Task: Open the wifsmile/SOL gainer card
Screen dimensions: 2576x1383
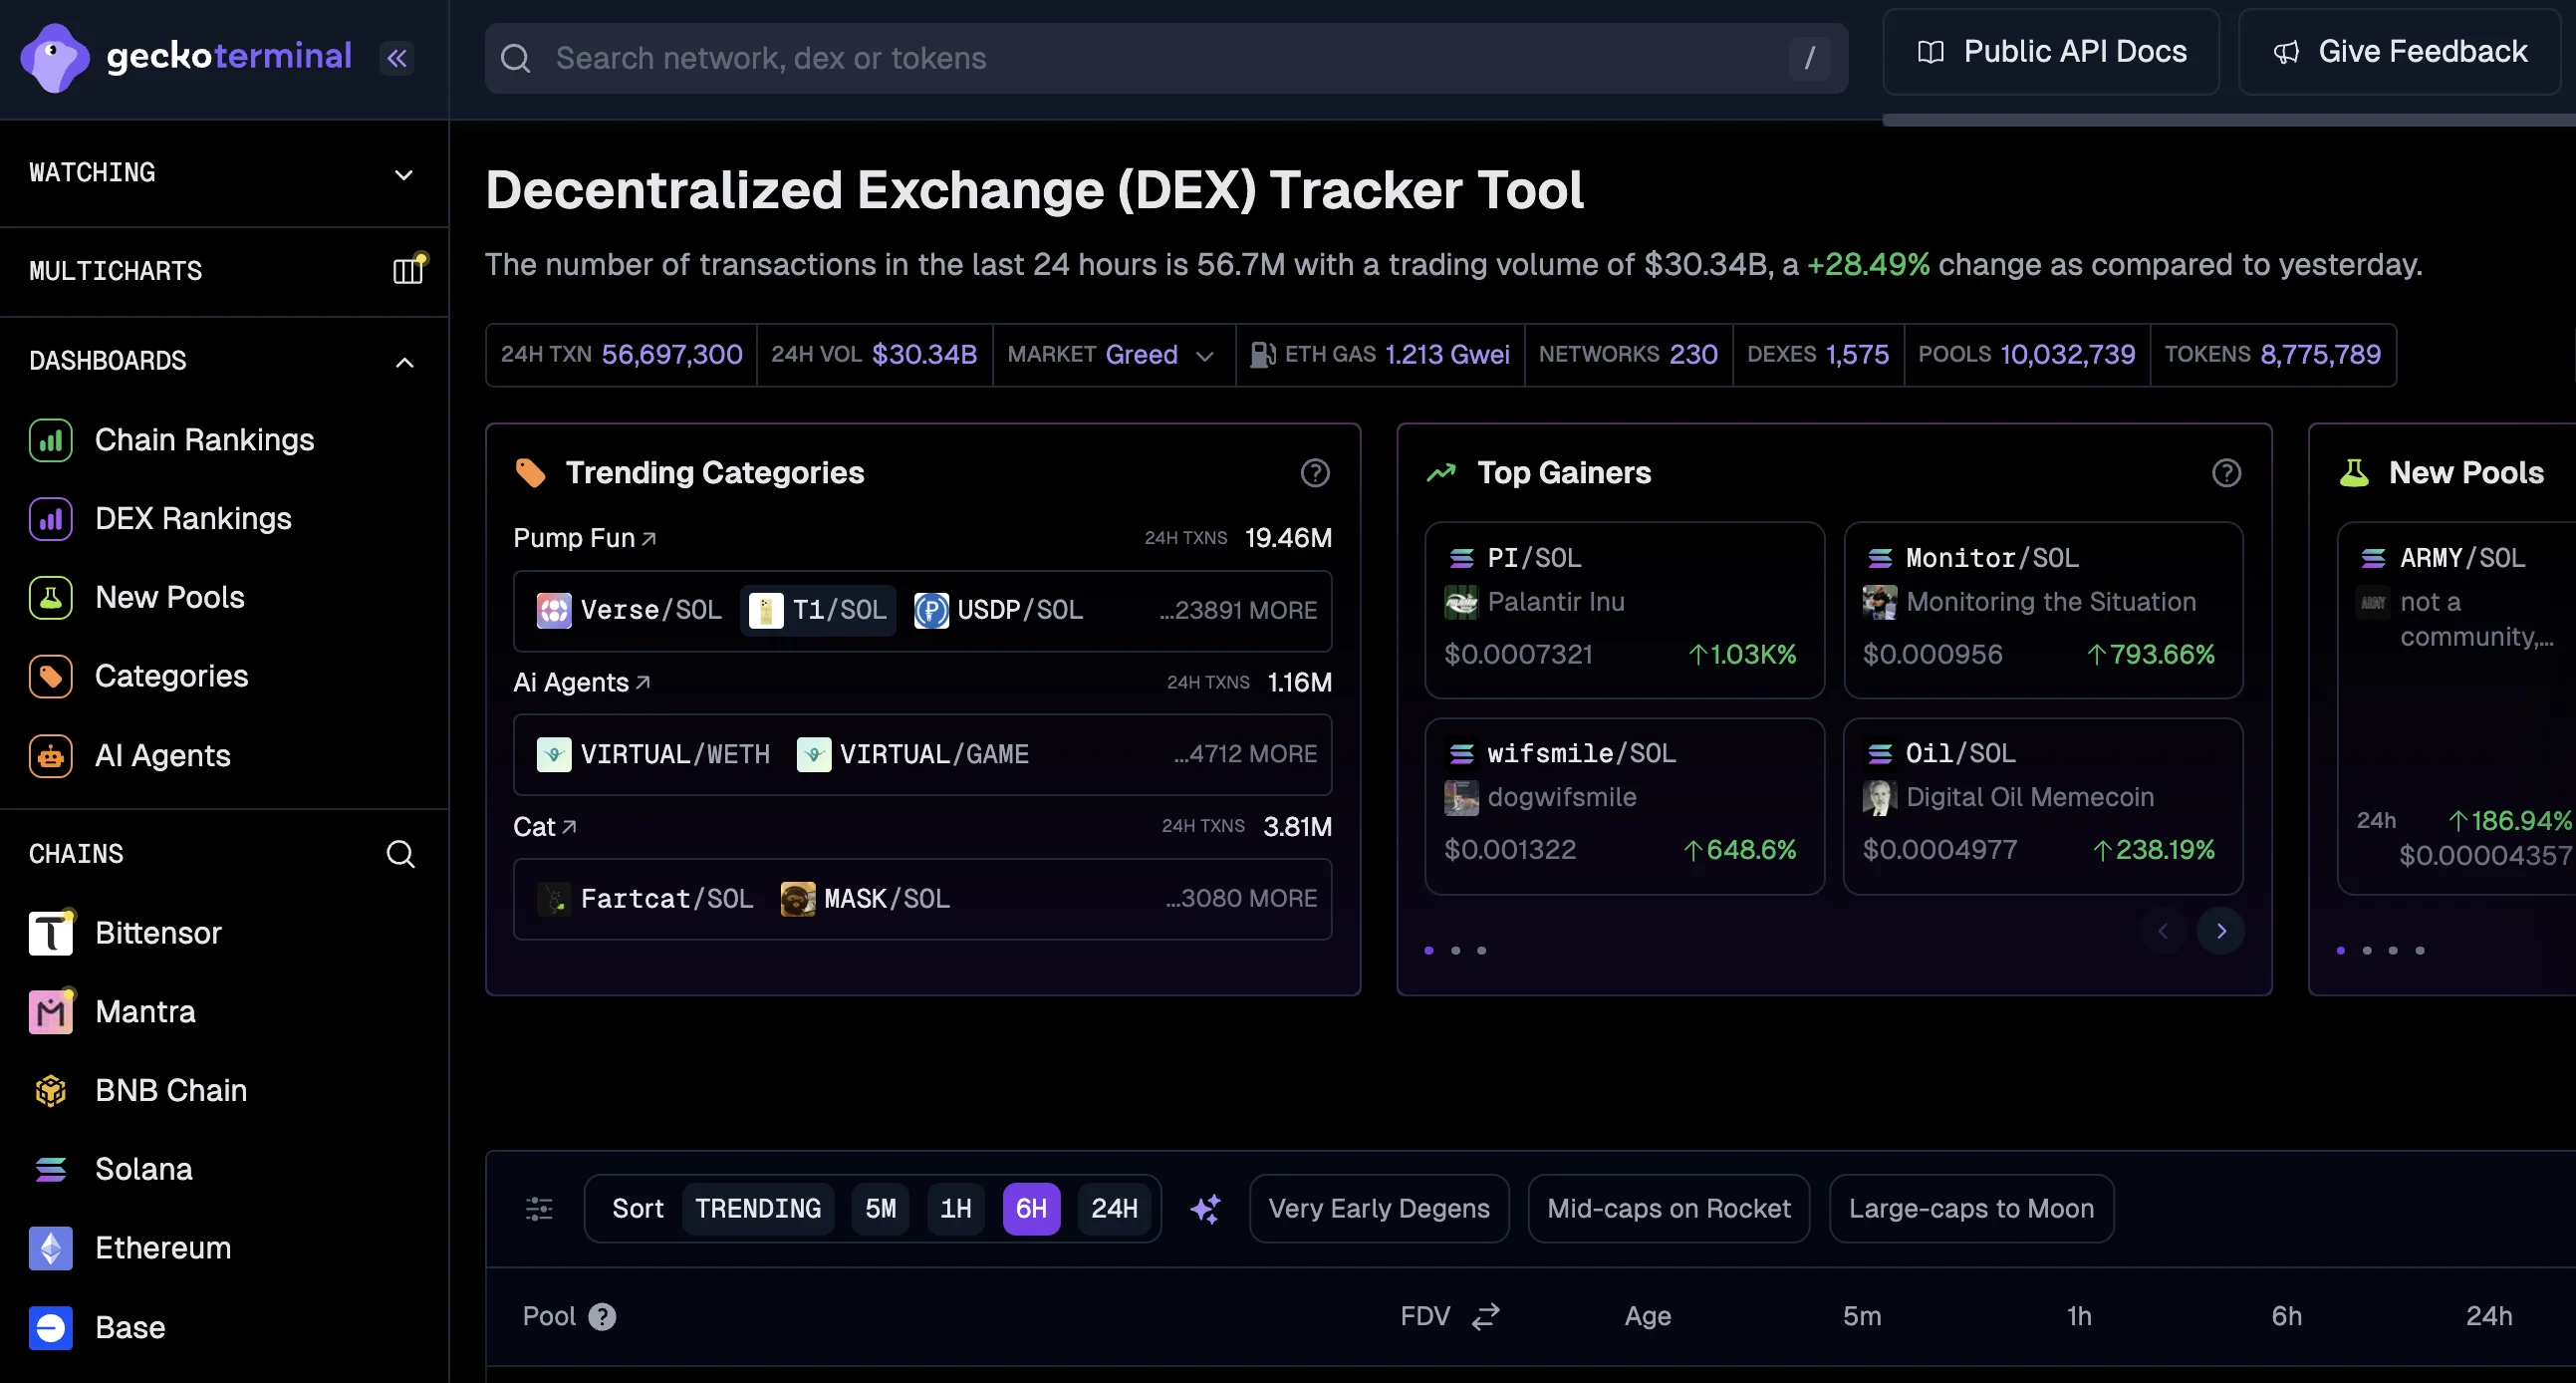Action: 1624,806
